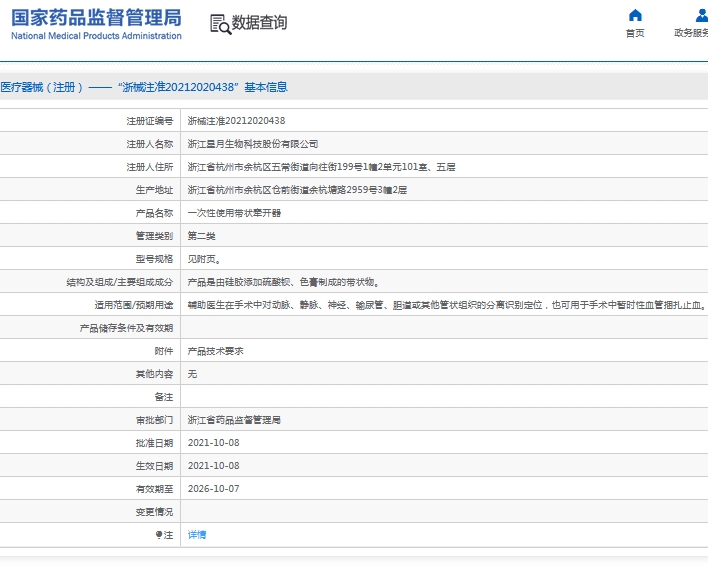
Task: Click approval department 浙江省药品监督管理局
Action: [x=234, y=420]
